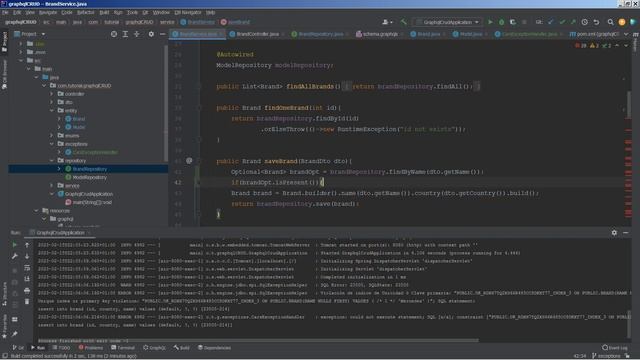640x360 pixels.
Task: Open Project panel settings gear
Action: click(151, 34)
